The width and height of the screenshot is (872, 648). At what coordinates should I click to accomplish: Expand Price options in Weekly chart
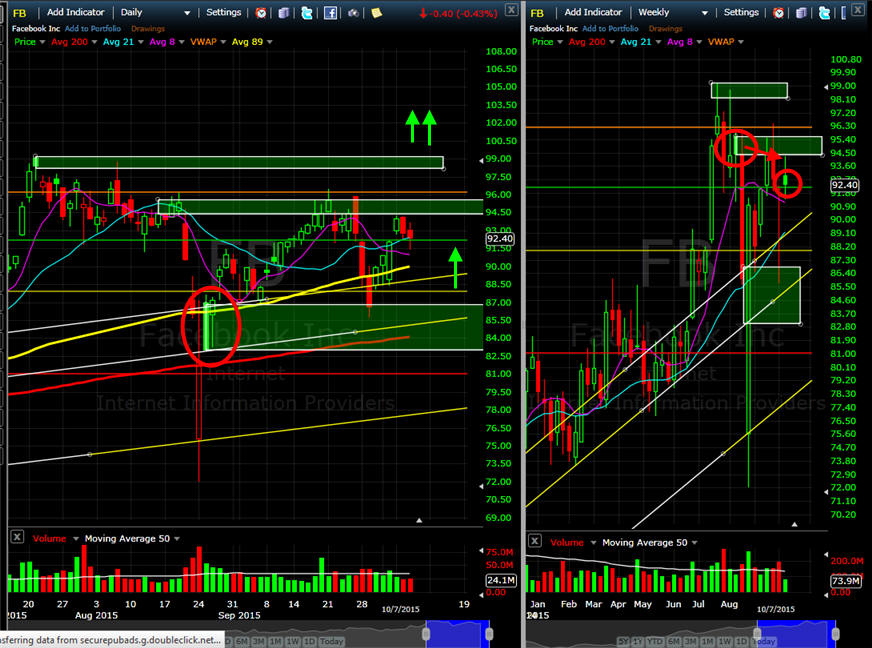point(560,42)
